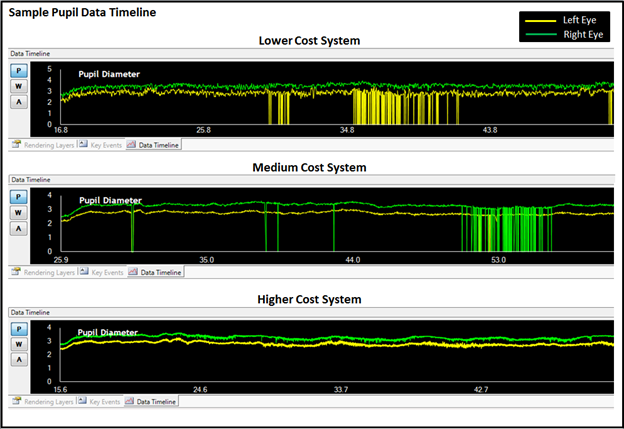Image resolution: width=624 pixels, height=429 pixels.
Task: Toggle the A button in Higher Cost System timeline
Action: [19, 360]
